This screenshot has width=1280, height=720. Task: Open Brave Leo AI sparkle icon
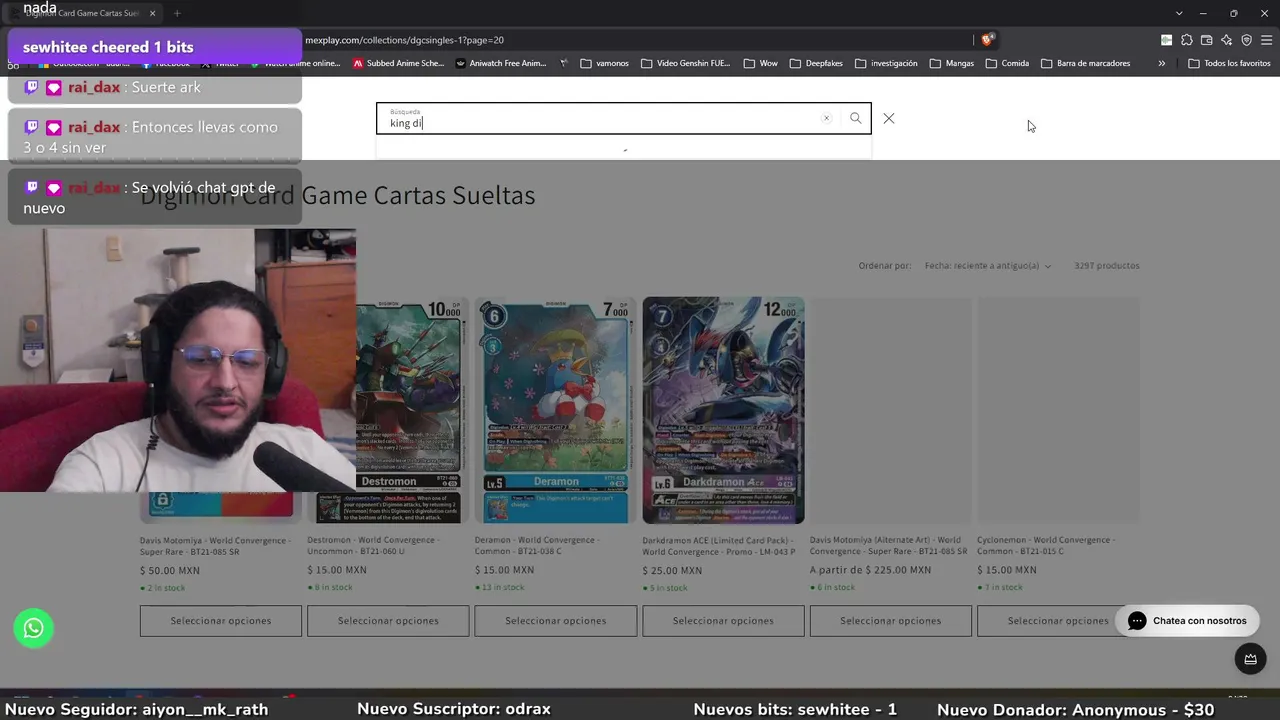[x=1226, y=40]
